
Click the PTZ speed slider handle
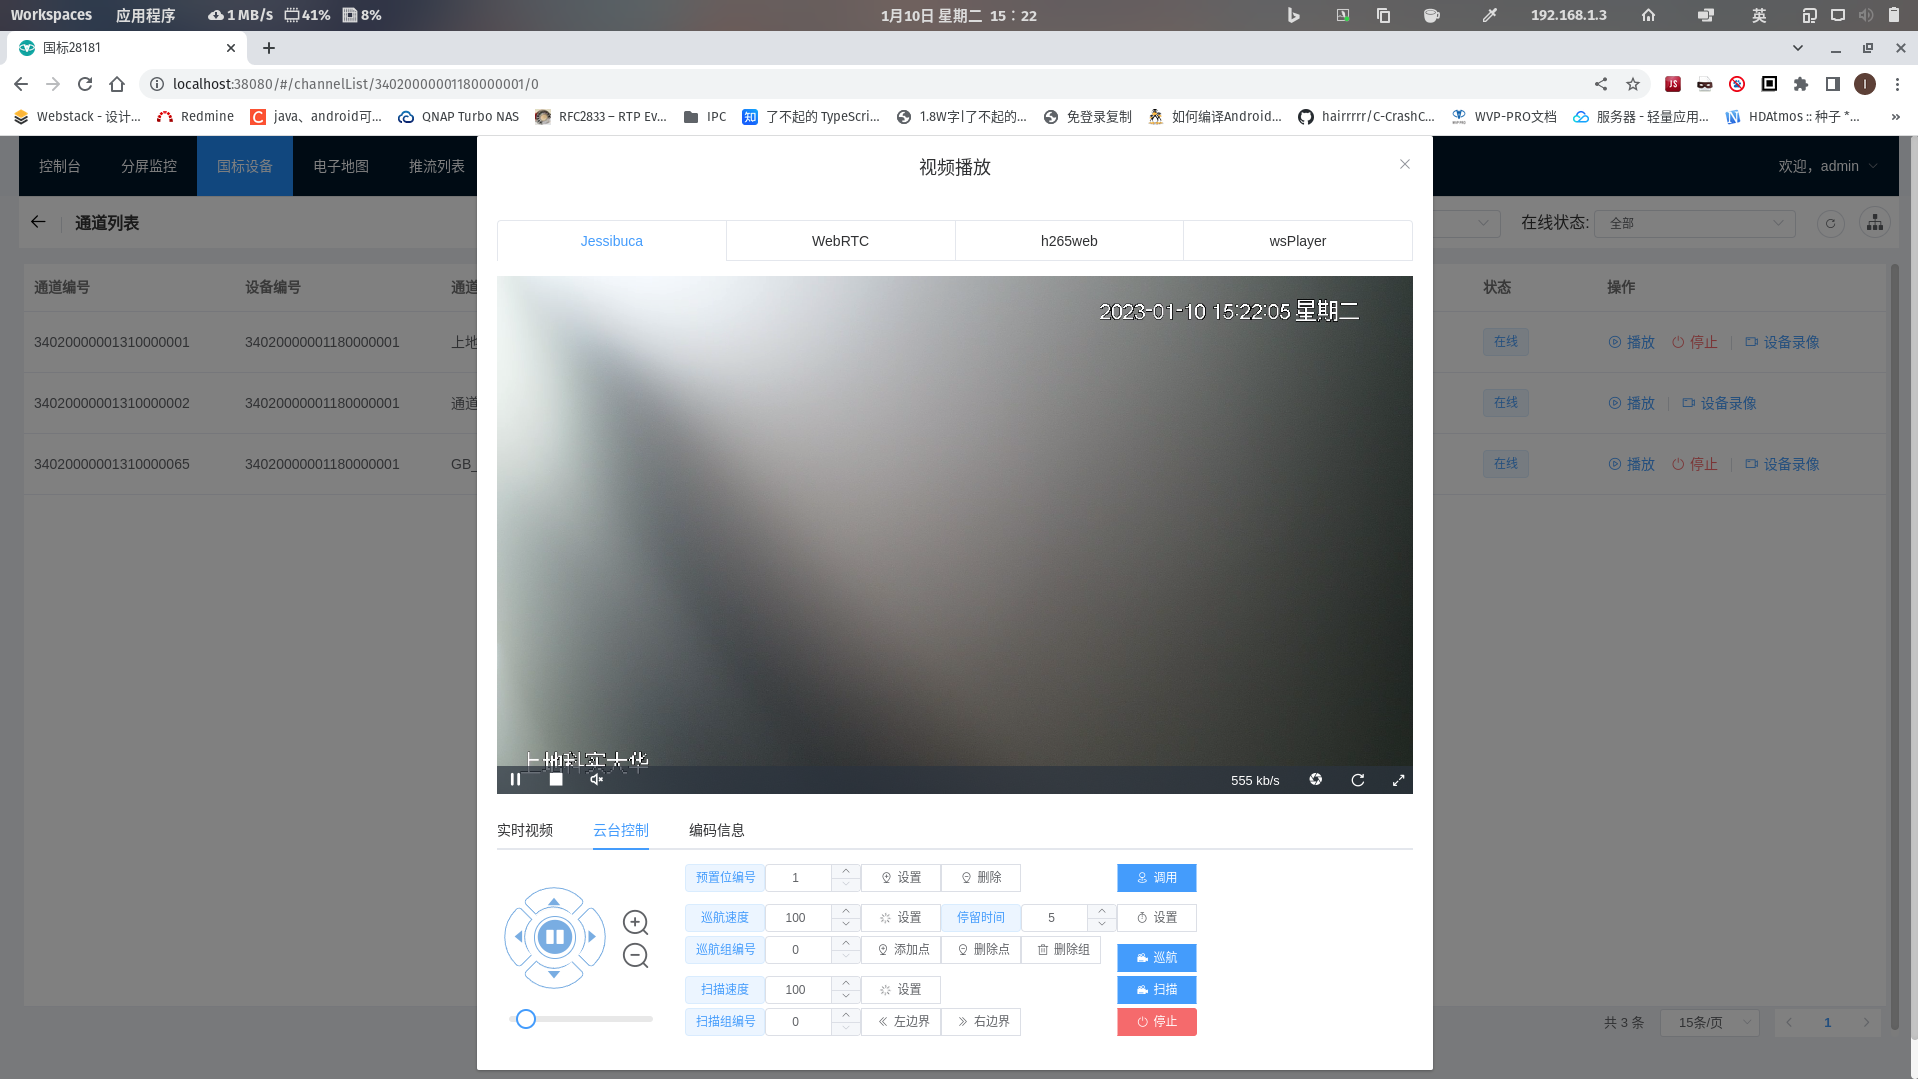click(x=526, y=1019)
